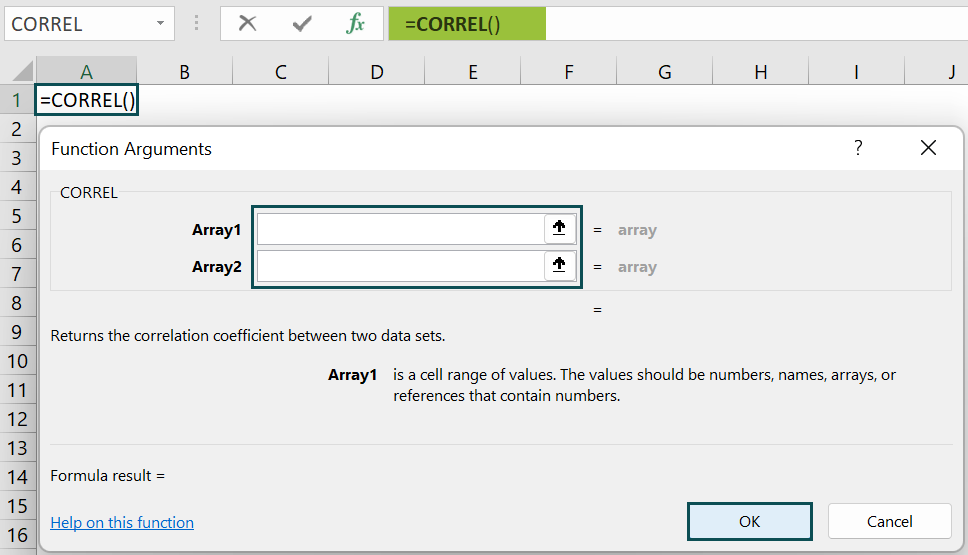968x555 pixels.
Task: Select column G header
Action: click(x=665, y=72)
